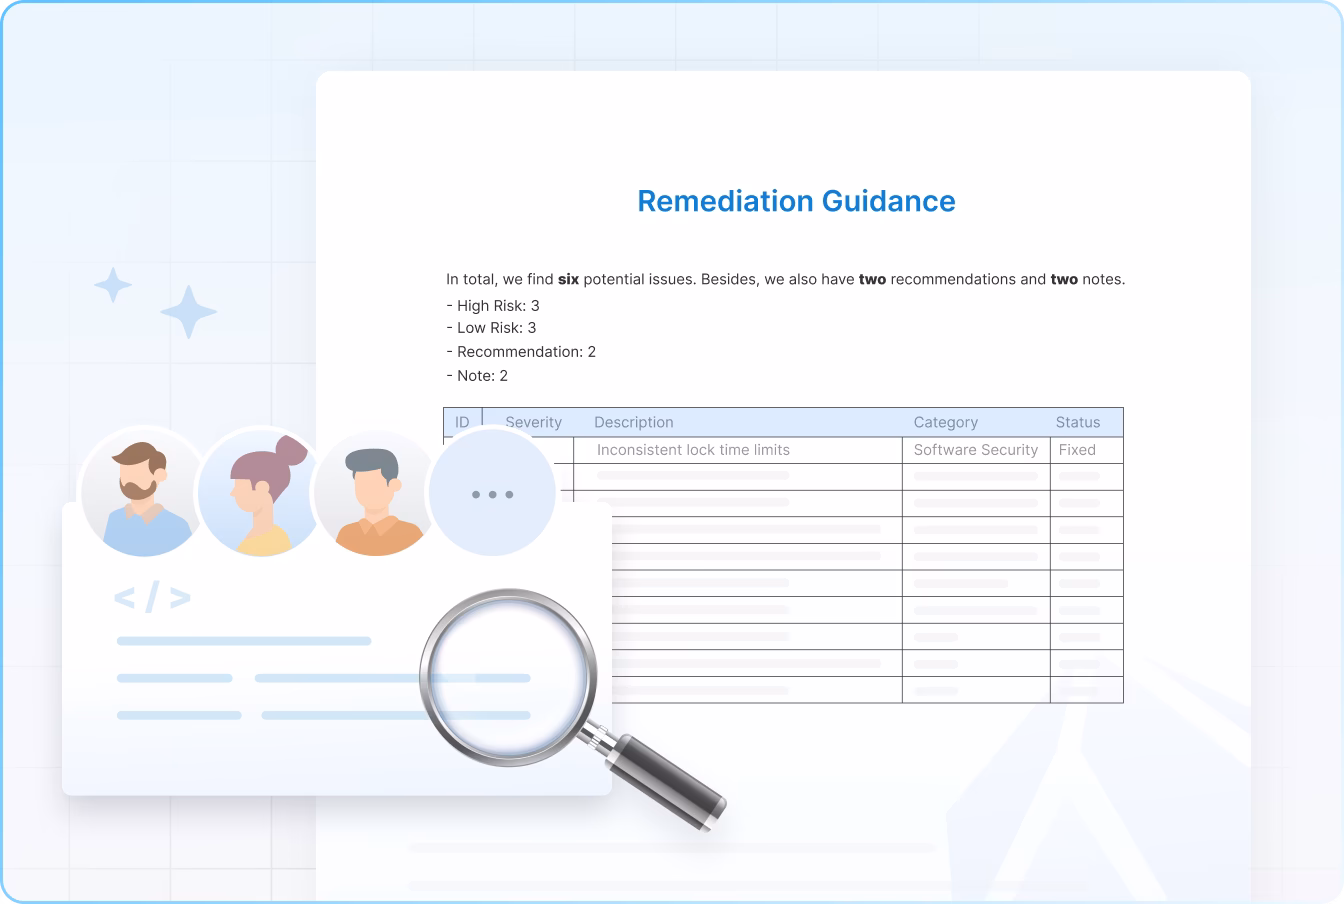Click the Remediation Guidance heading
Screen dimensions: 1344x904
(x=796, y=201)
